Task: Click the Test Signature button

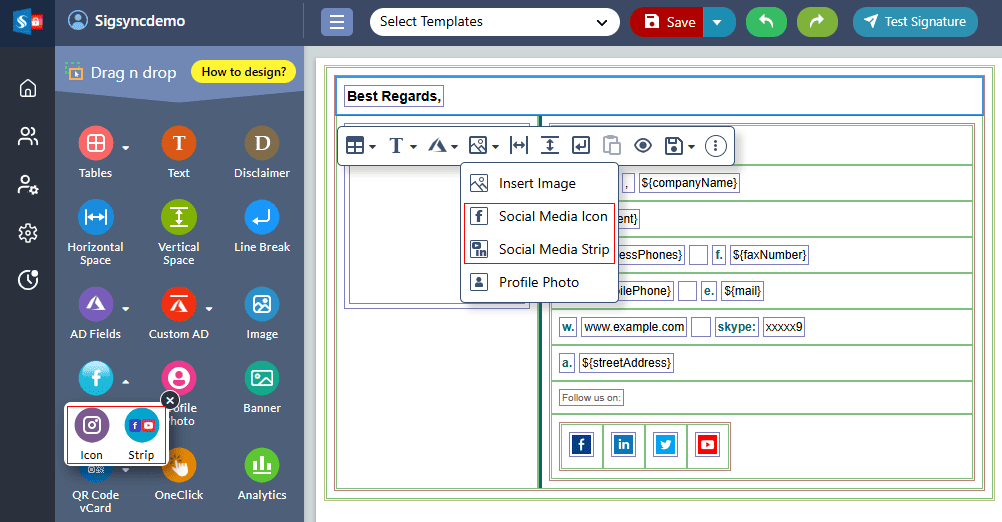Action: click(915, 22)
